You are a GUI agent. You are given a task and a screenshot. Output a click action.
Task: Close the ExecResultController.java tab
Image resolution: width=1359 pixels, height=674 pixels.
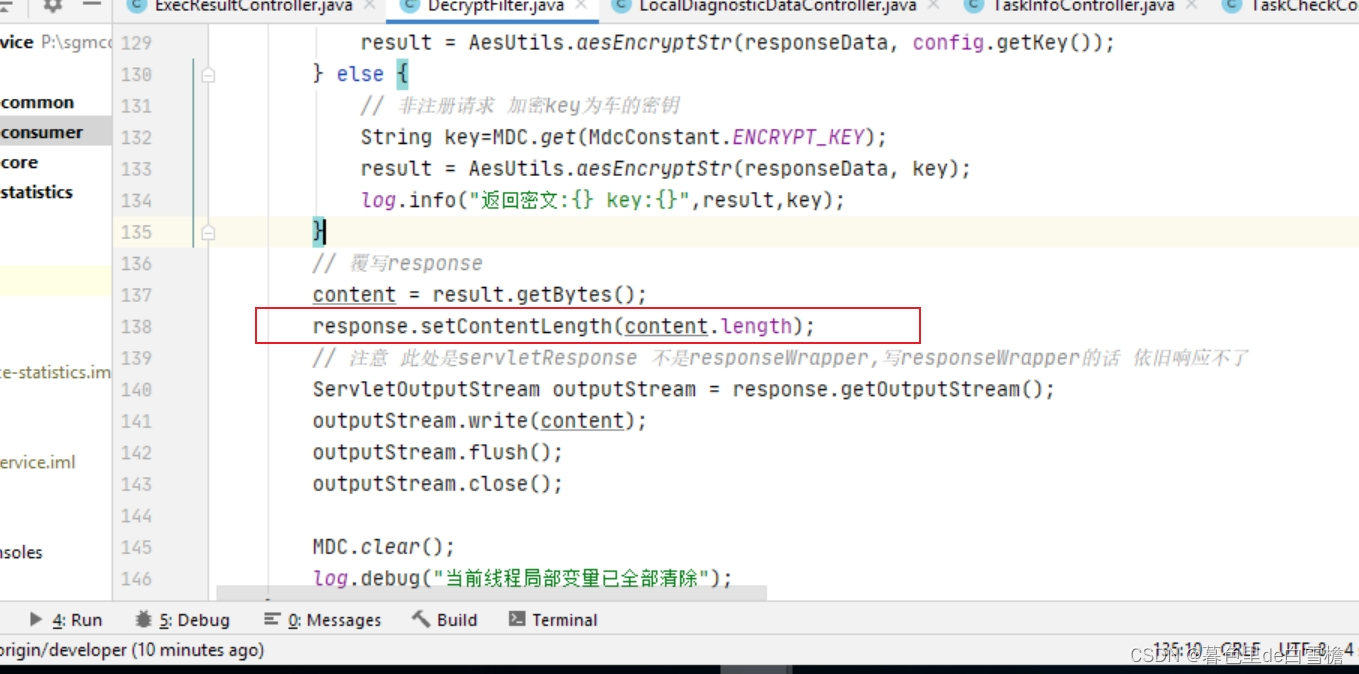[x=369, y=6]
